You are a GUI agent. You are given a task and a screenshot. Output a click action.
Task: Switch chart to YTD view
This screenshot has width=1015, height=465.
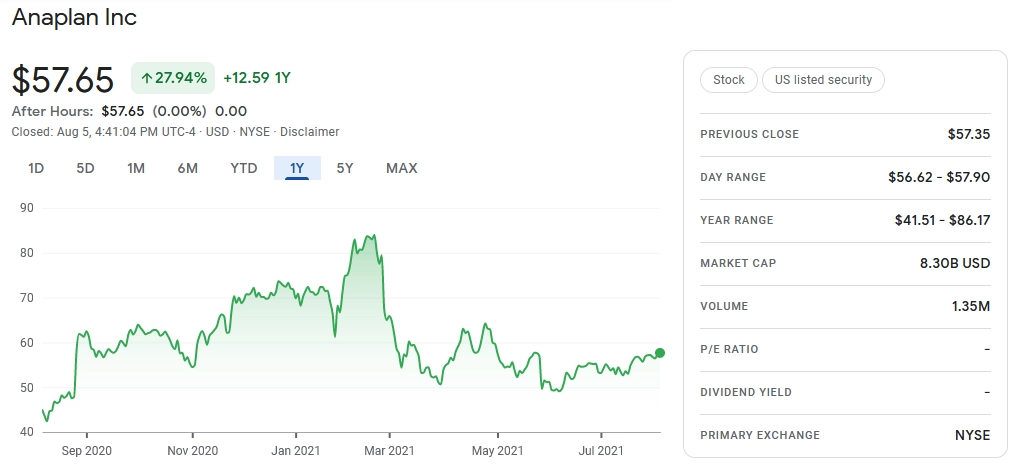pos(244,168)
